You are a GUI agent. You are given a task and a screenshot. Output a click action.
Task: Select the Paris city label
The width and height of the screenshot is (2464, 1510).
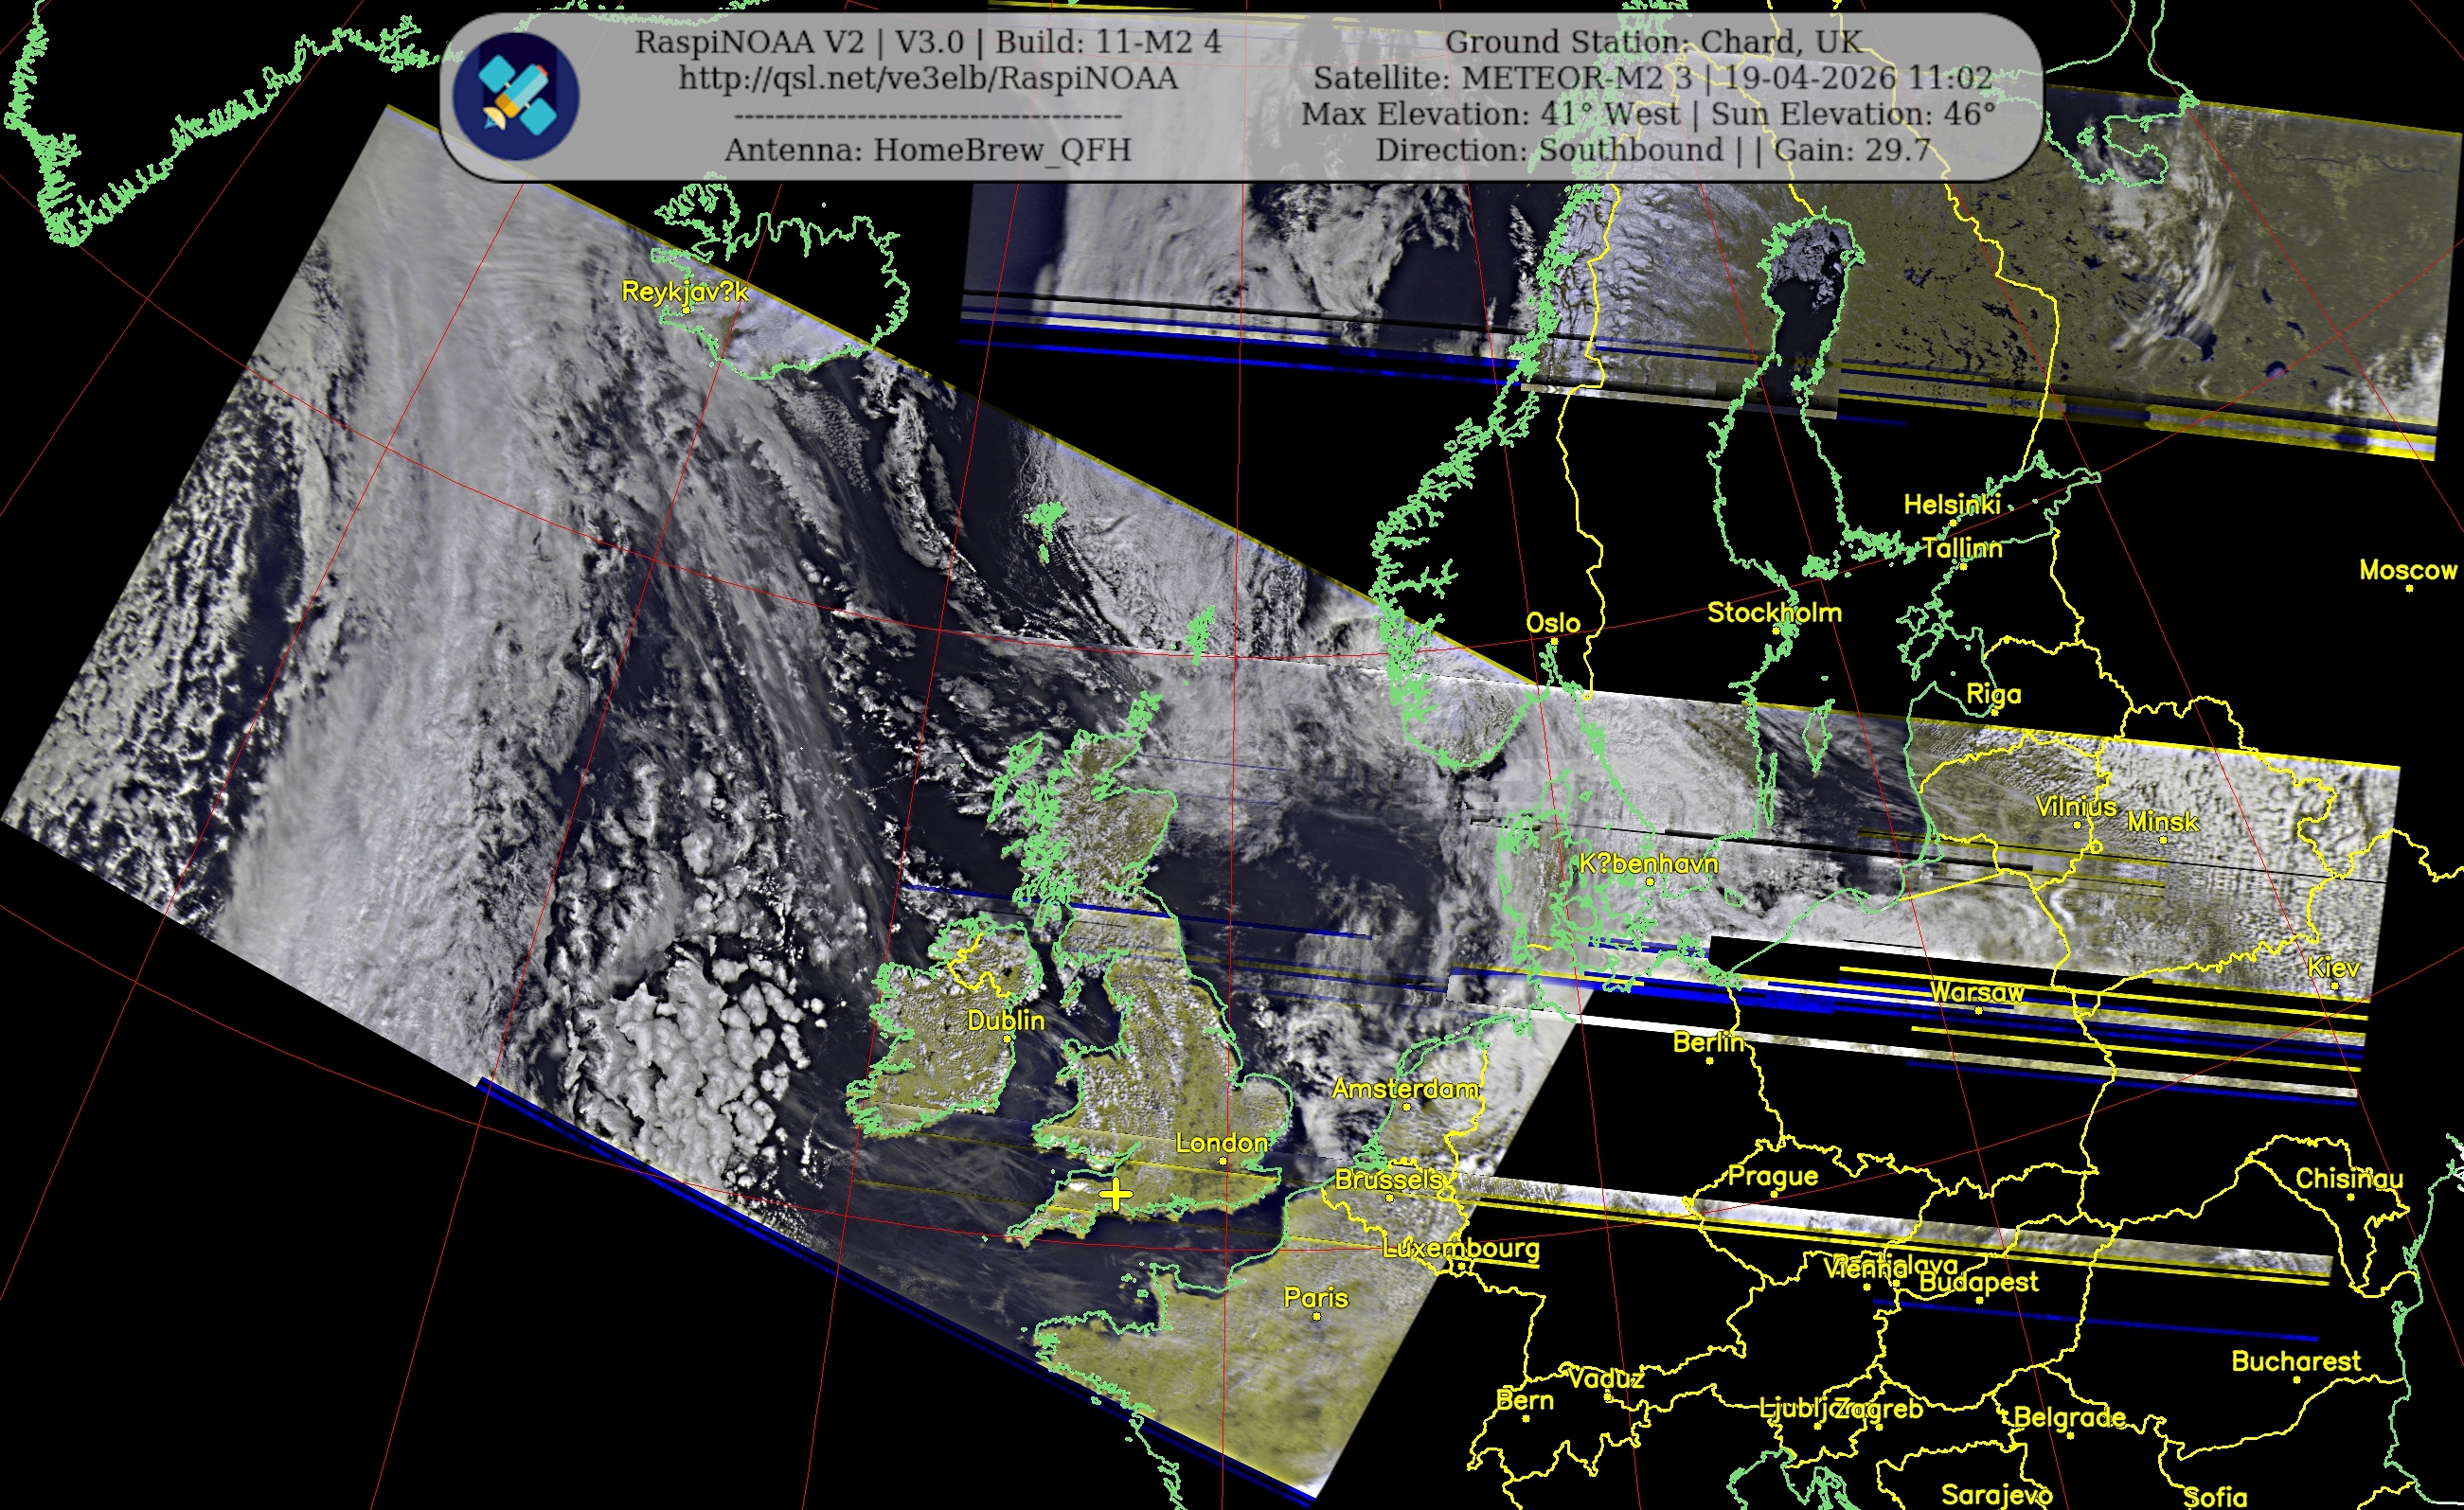click(1315, 1297)
